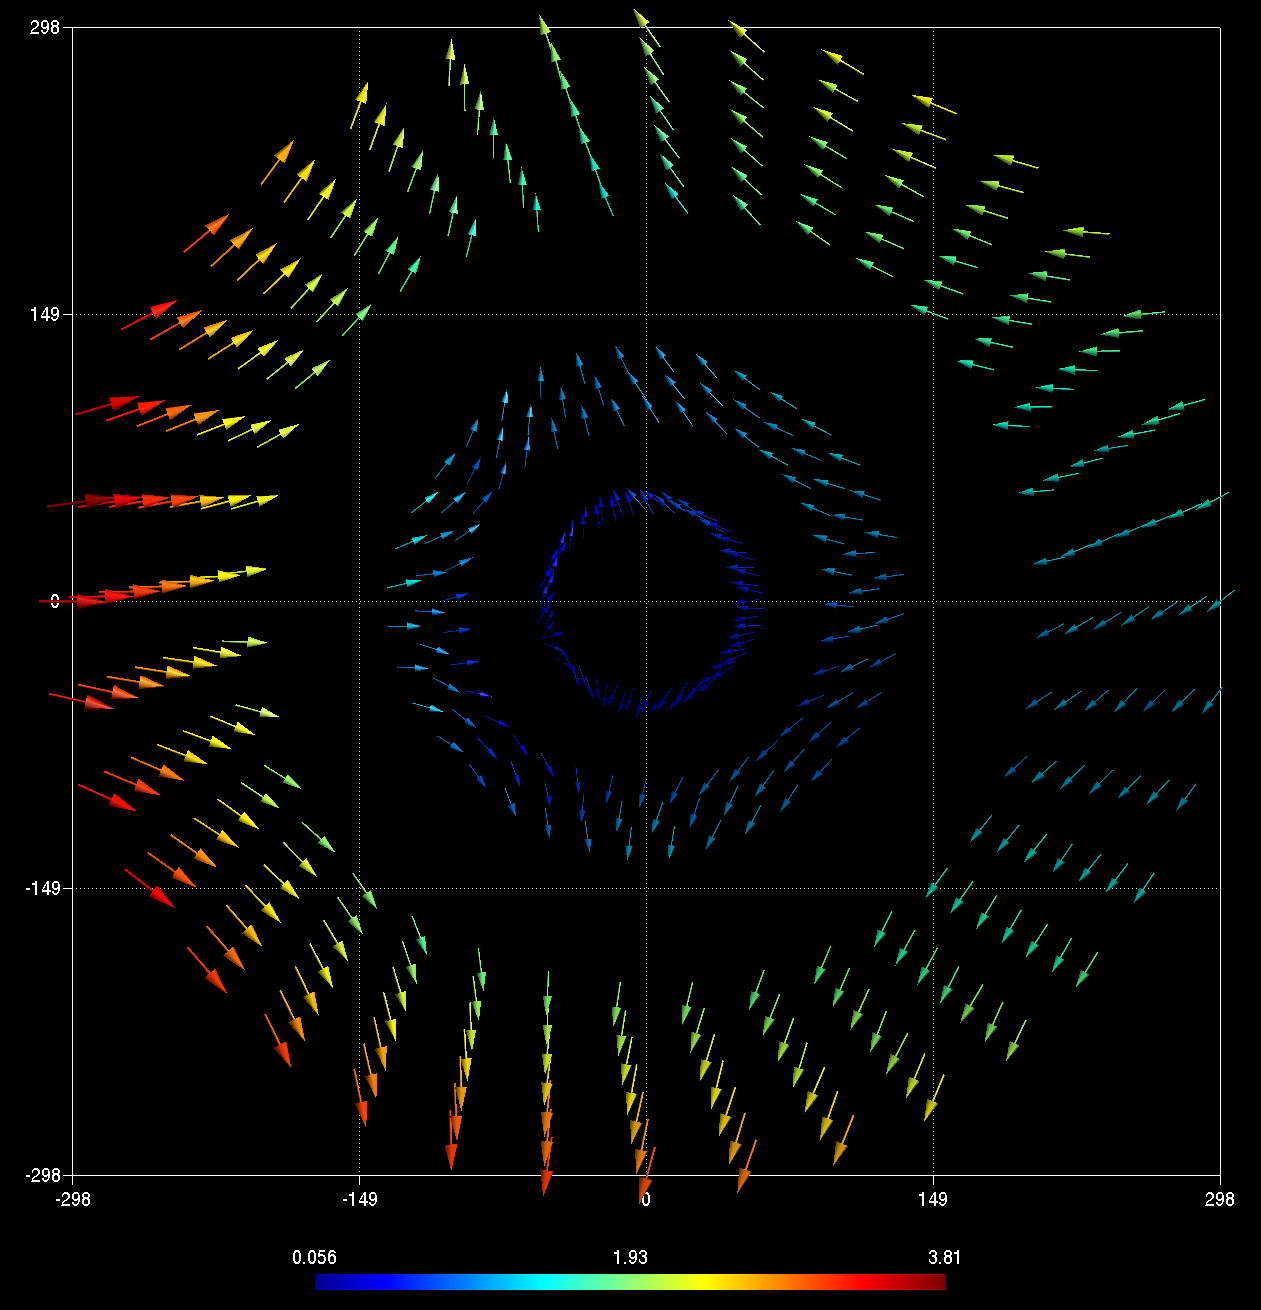This screenshot has height=1310, width=1261.
Task: Click the 149 label on the horizontal axis
Action: [x=933, y=1199]
